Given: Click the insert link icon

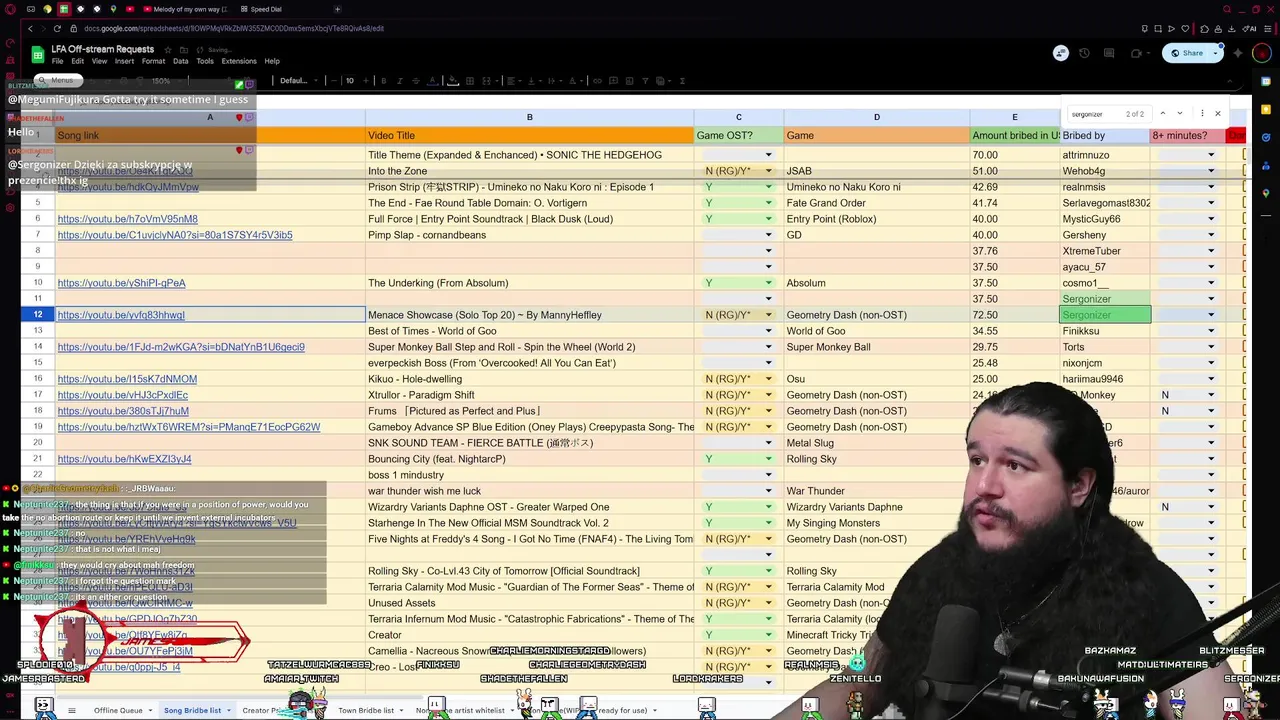Looking at the screenshot, I should (598, 81).
